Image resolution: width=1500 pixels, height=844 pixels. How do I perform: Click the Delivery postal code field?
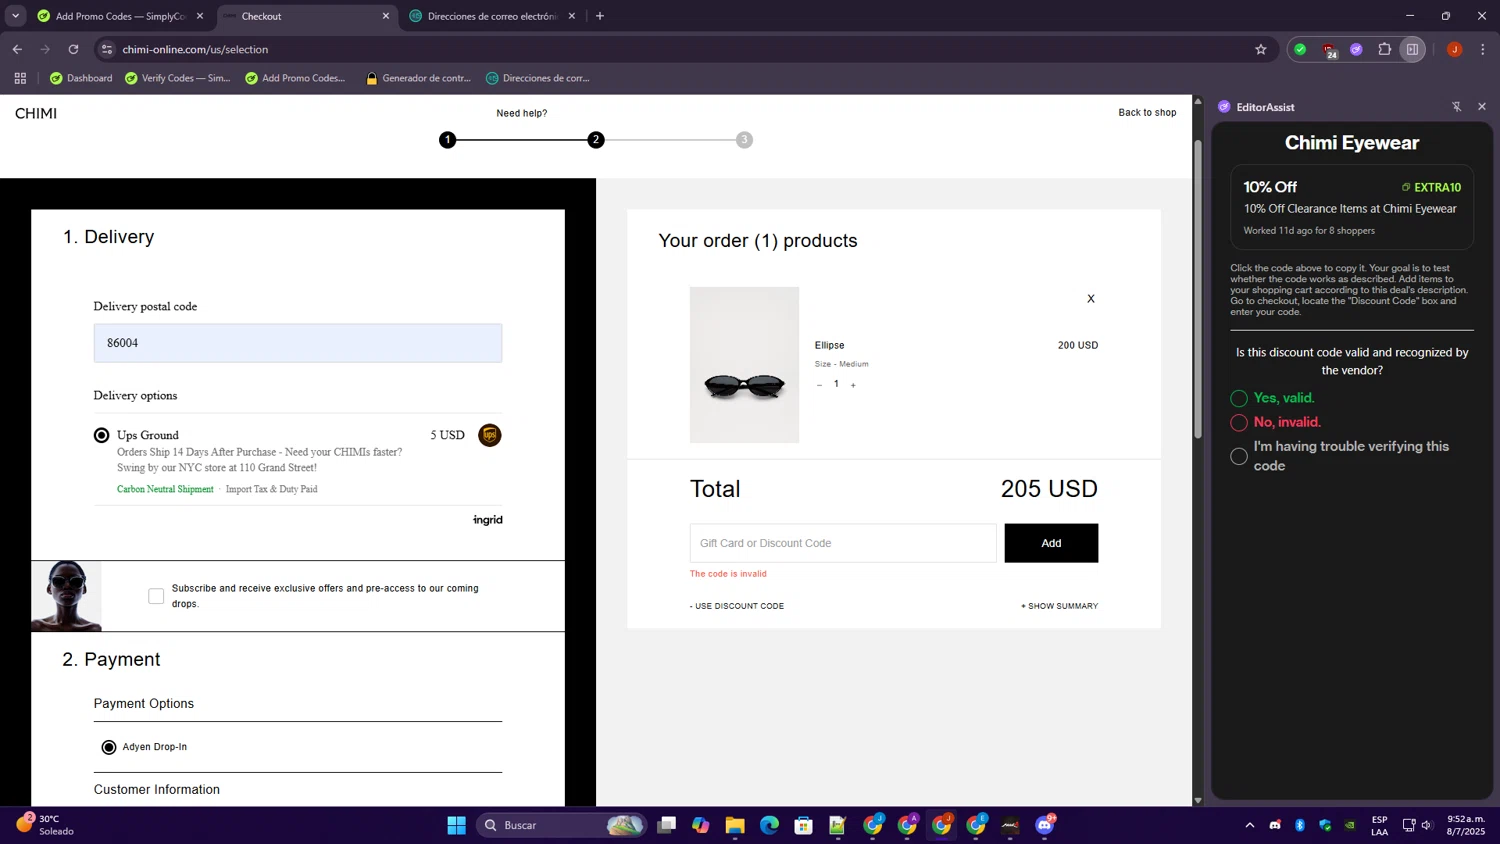pyautogui.click(x=298, y=343)
